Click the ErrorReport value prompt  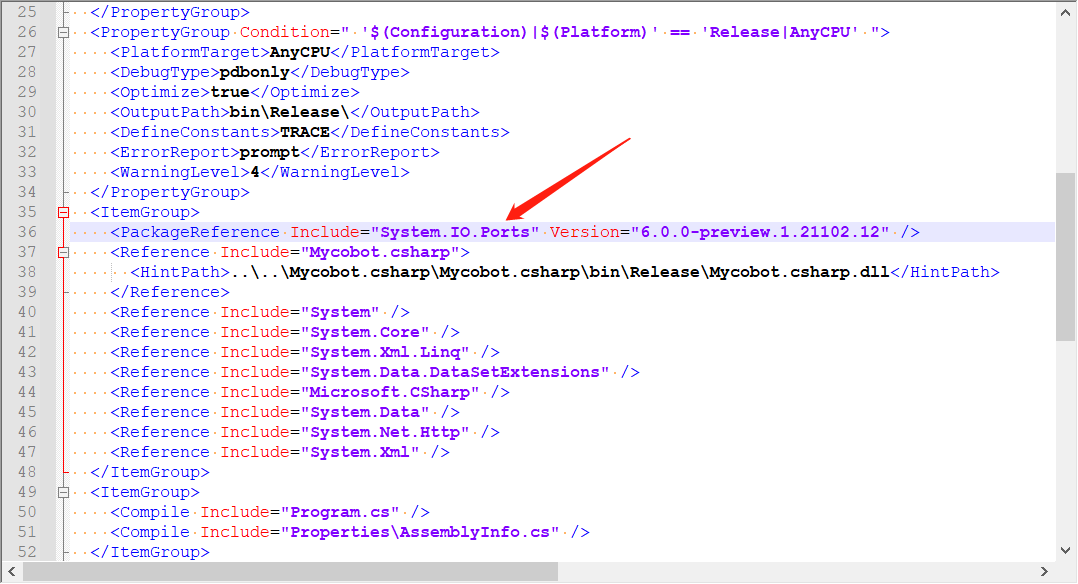[x=270, y=152]
